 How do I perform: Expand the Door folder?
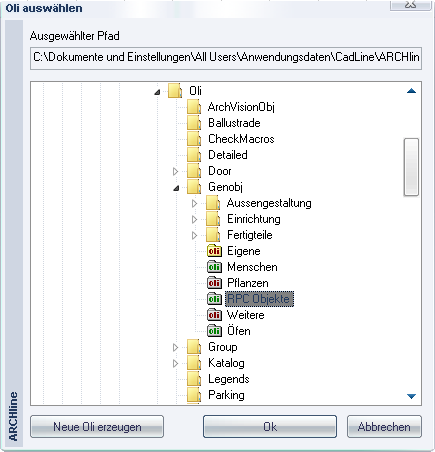point(175,171)
